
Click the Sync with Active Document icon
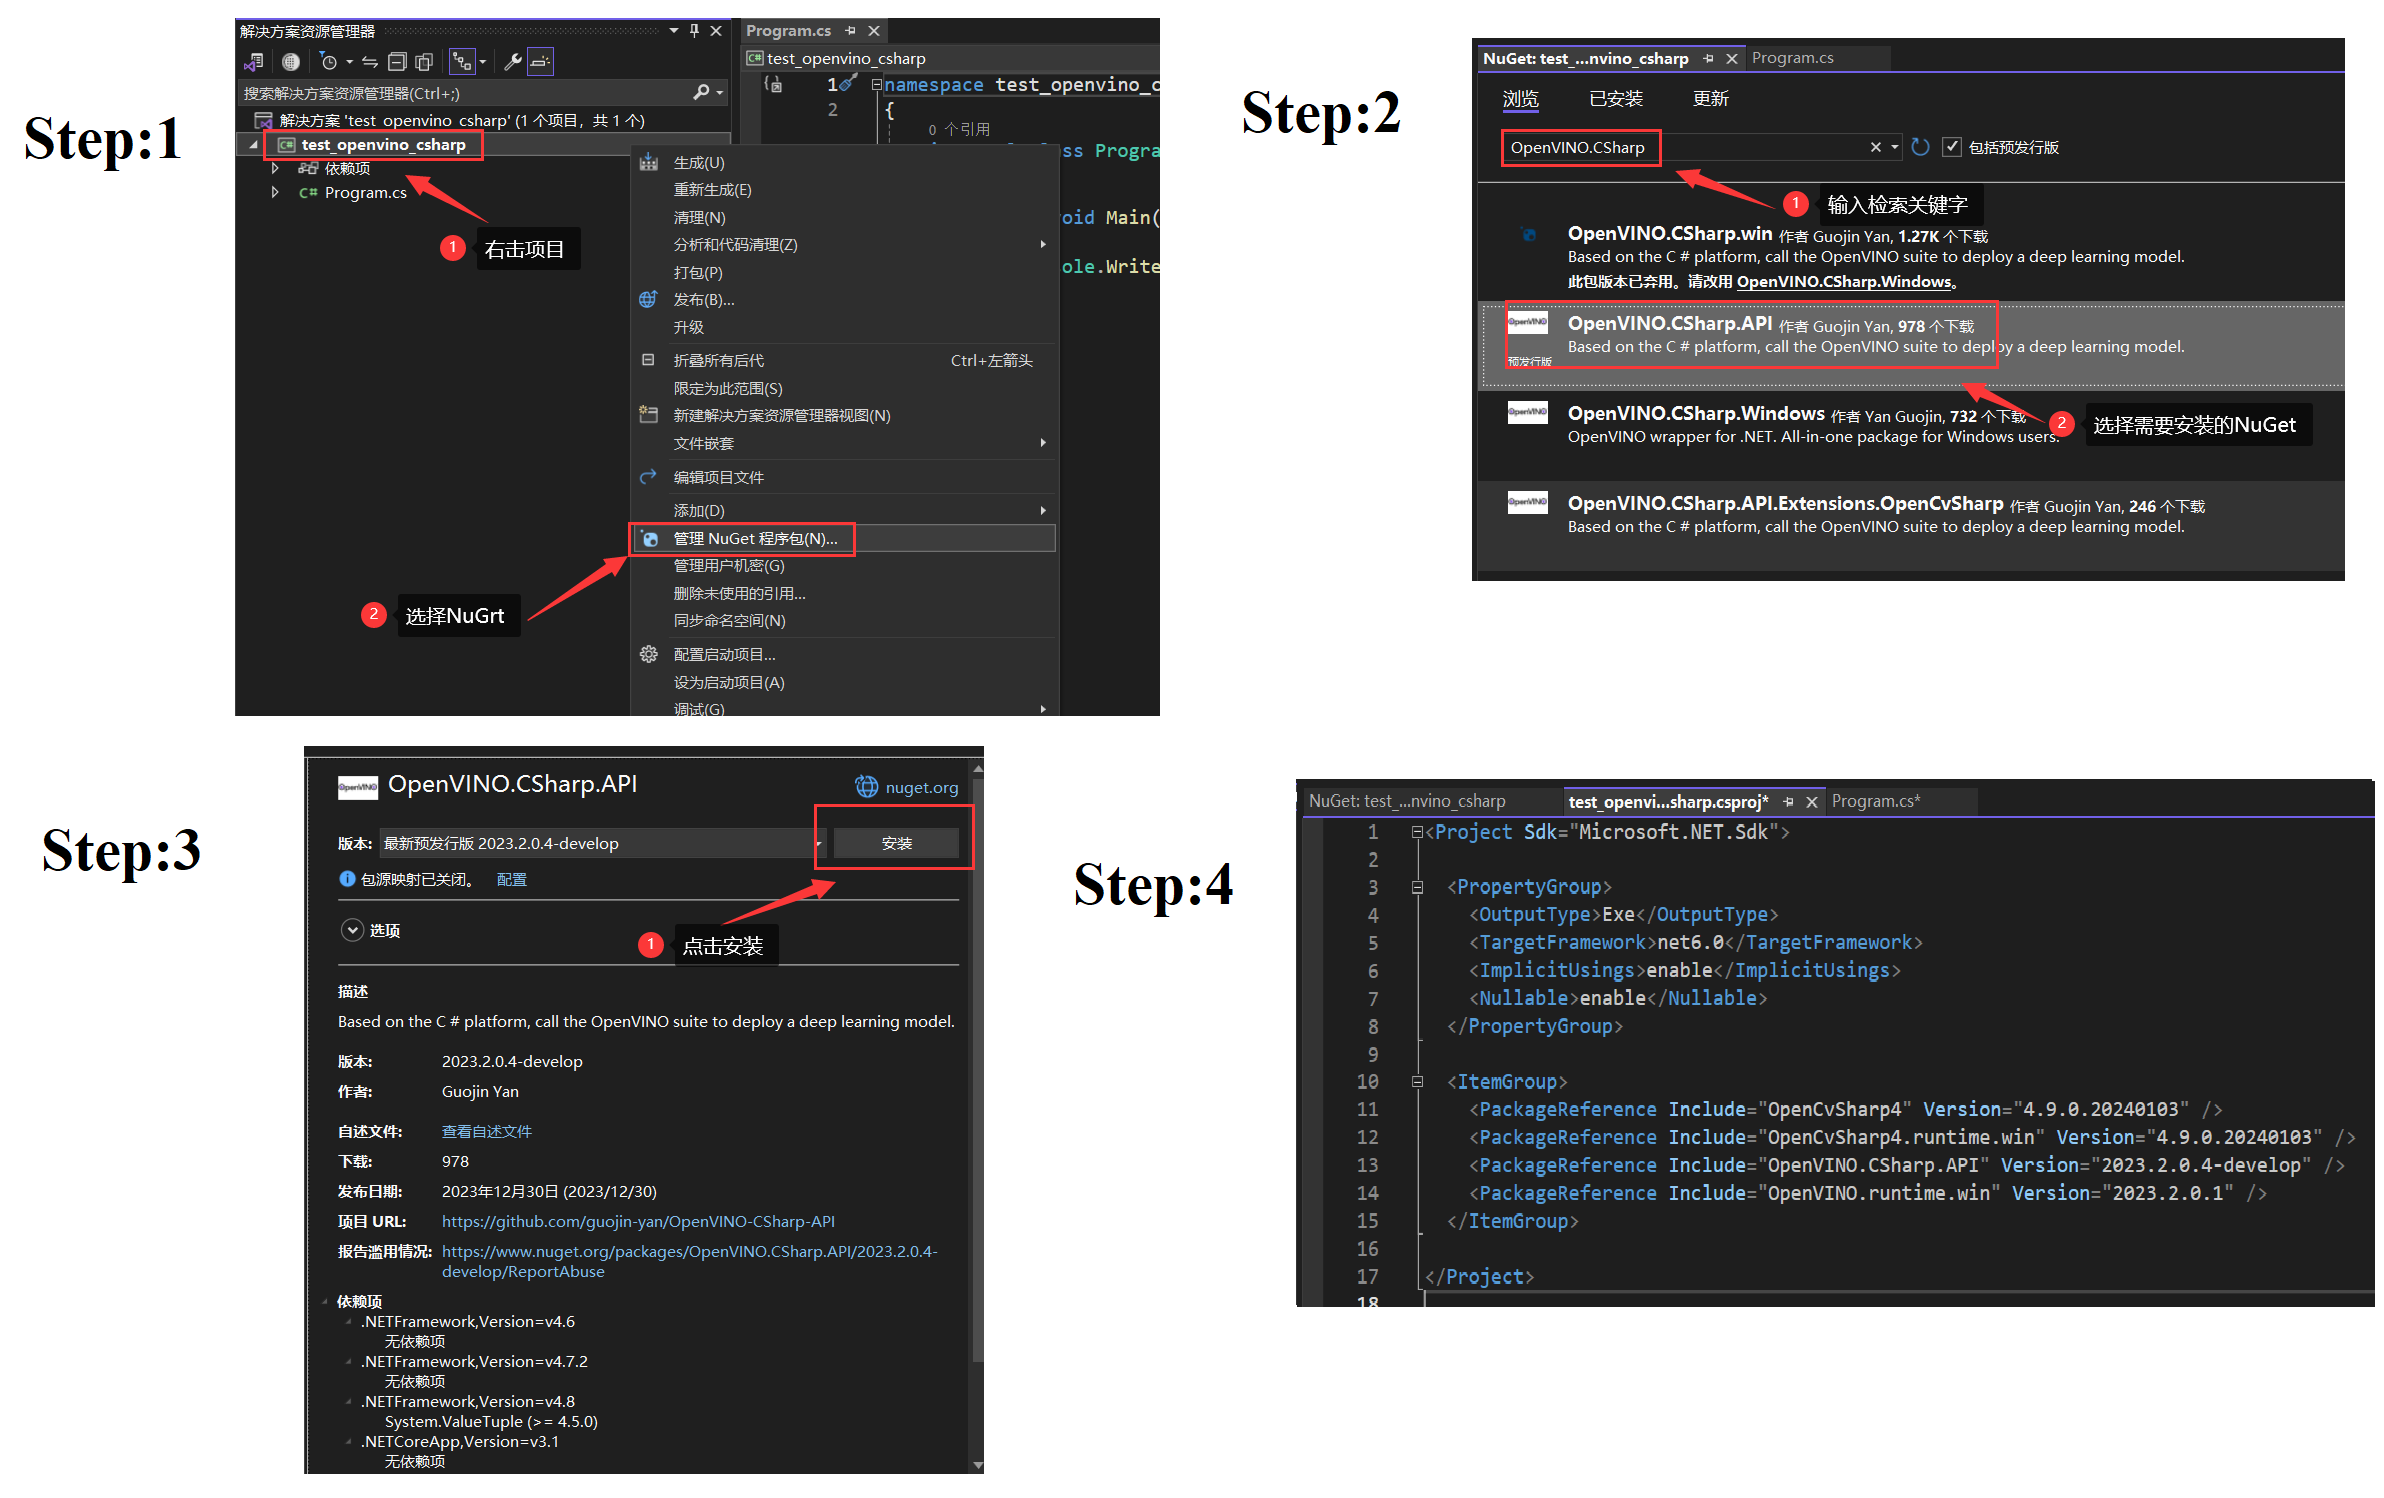tap(369, 62)
